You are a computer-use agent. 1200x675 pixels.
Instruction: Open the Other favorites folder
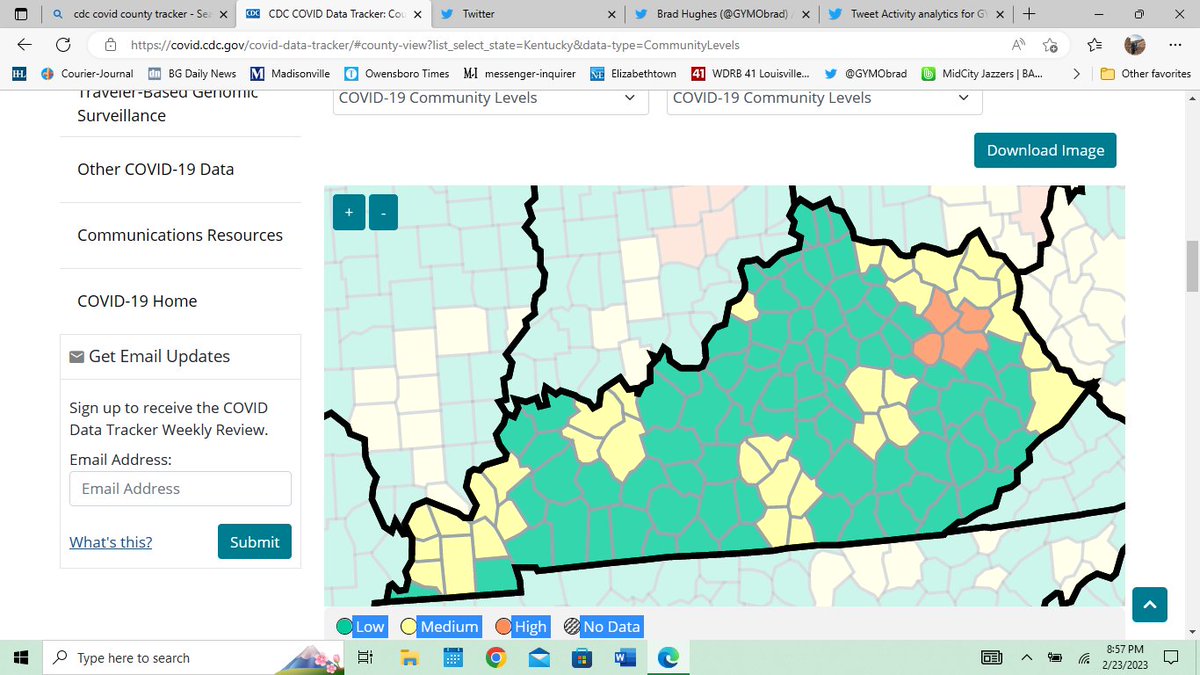pyautogui.click(x=1145, y=74)
